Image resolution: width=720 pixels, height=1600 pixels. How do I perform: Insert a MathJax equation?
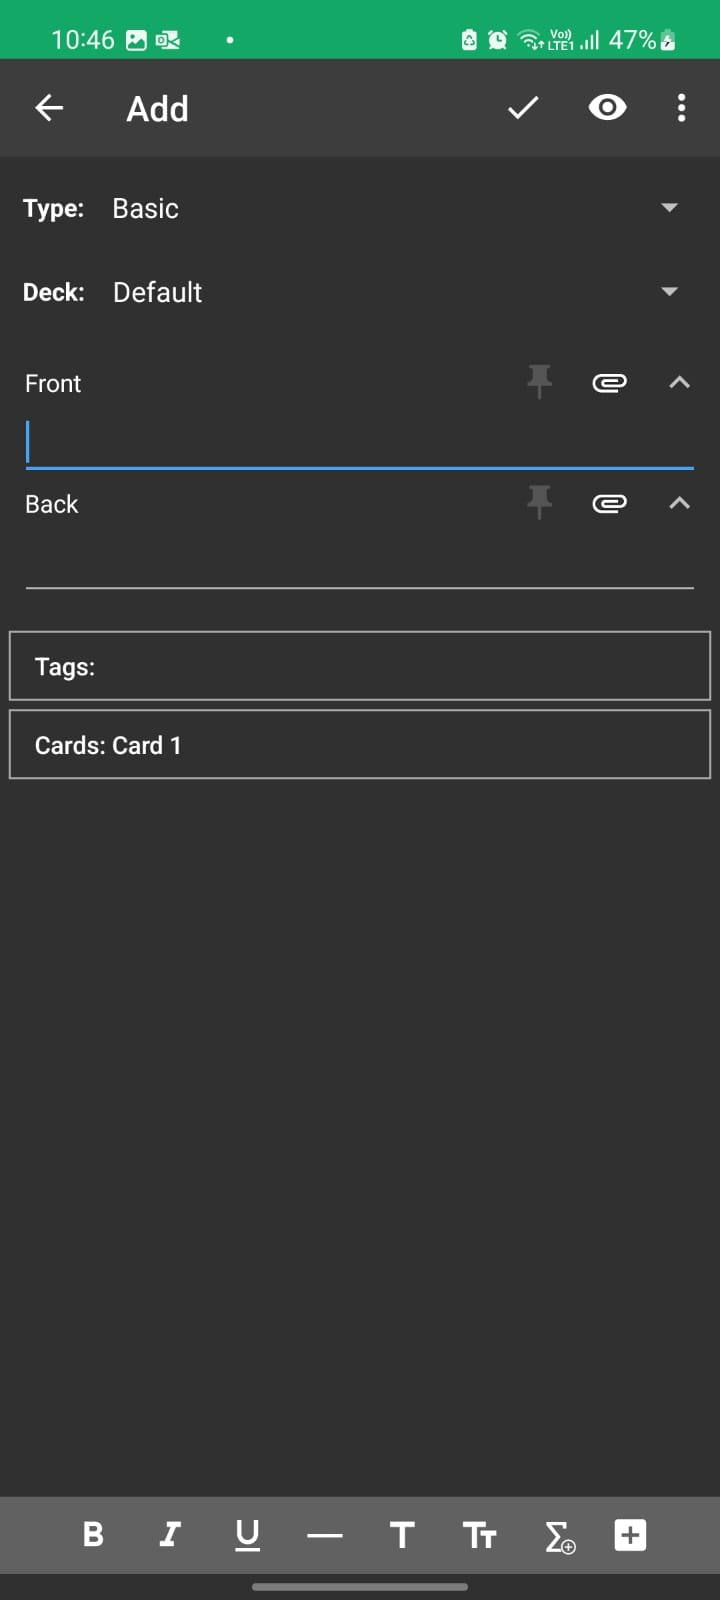(558, 1535)
